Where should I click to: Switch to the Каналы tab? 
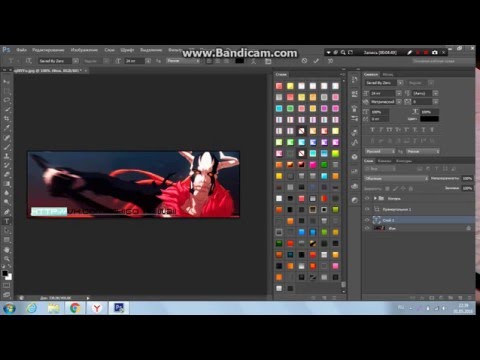[384, 161]
